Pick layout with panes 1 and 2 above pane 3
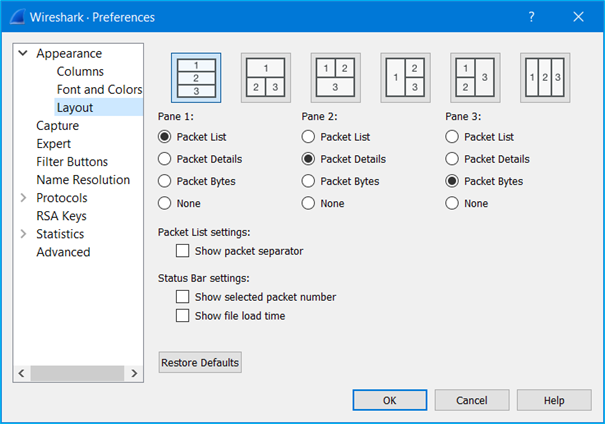The height and width of the screenshot is (424, 605). coord(336,78)
